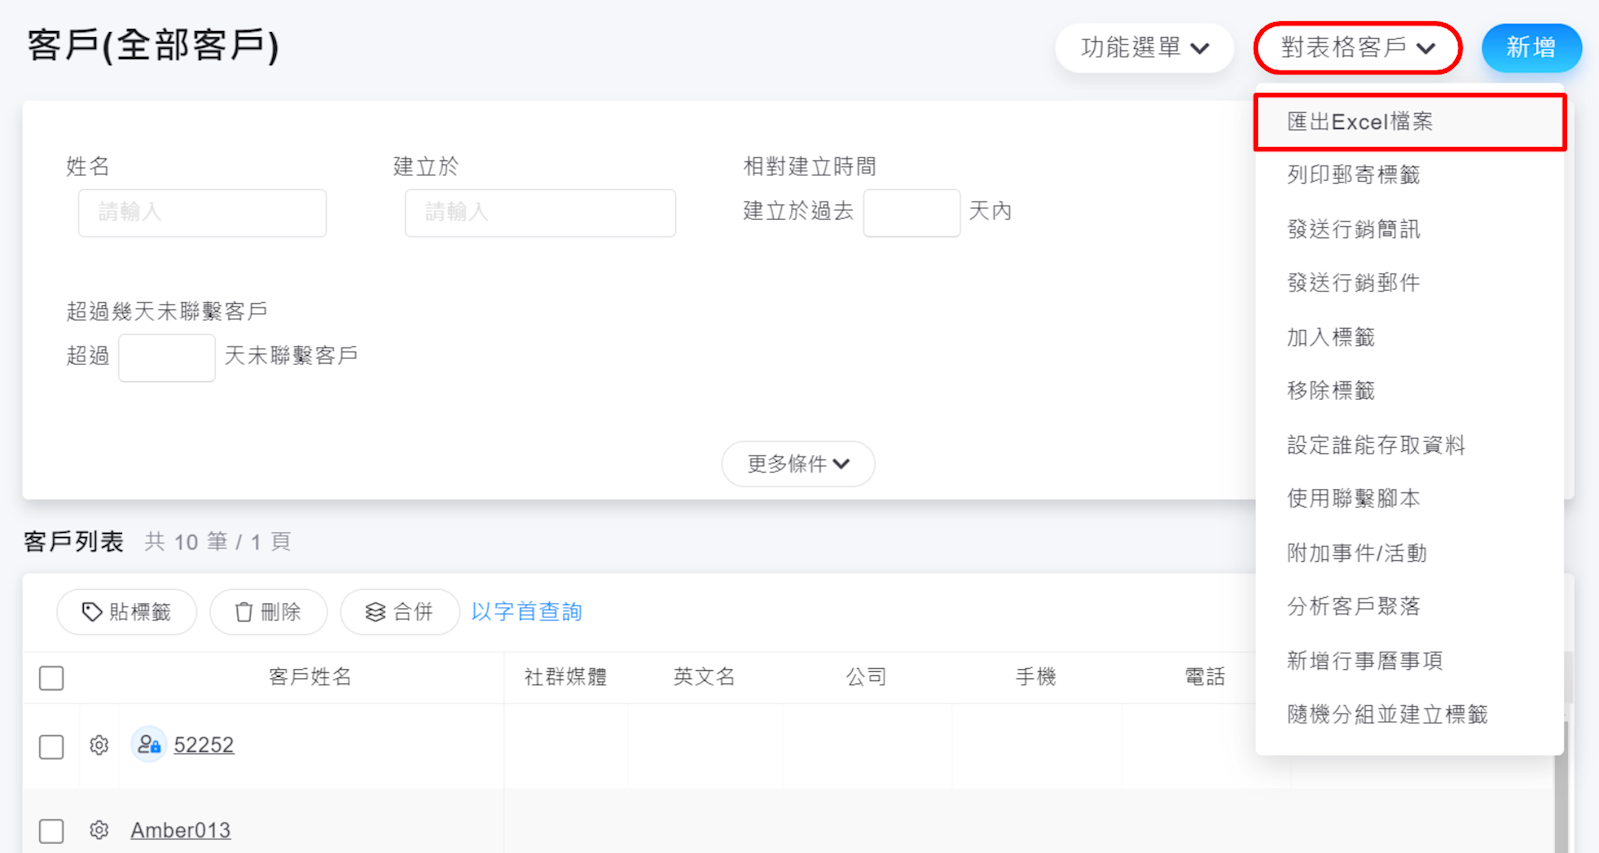The width and height of the screenshot is (1599, 853).
Task: Click the 建立於 date input field
Action: [x=540, y=213]
